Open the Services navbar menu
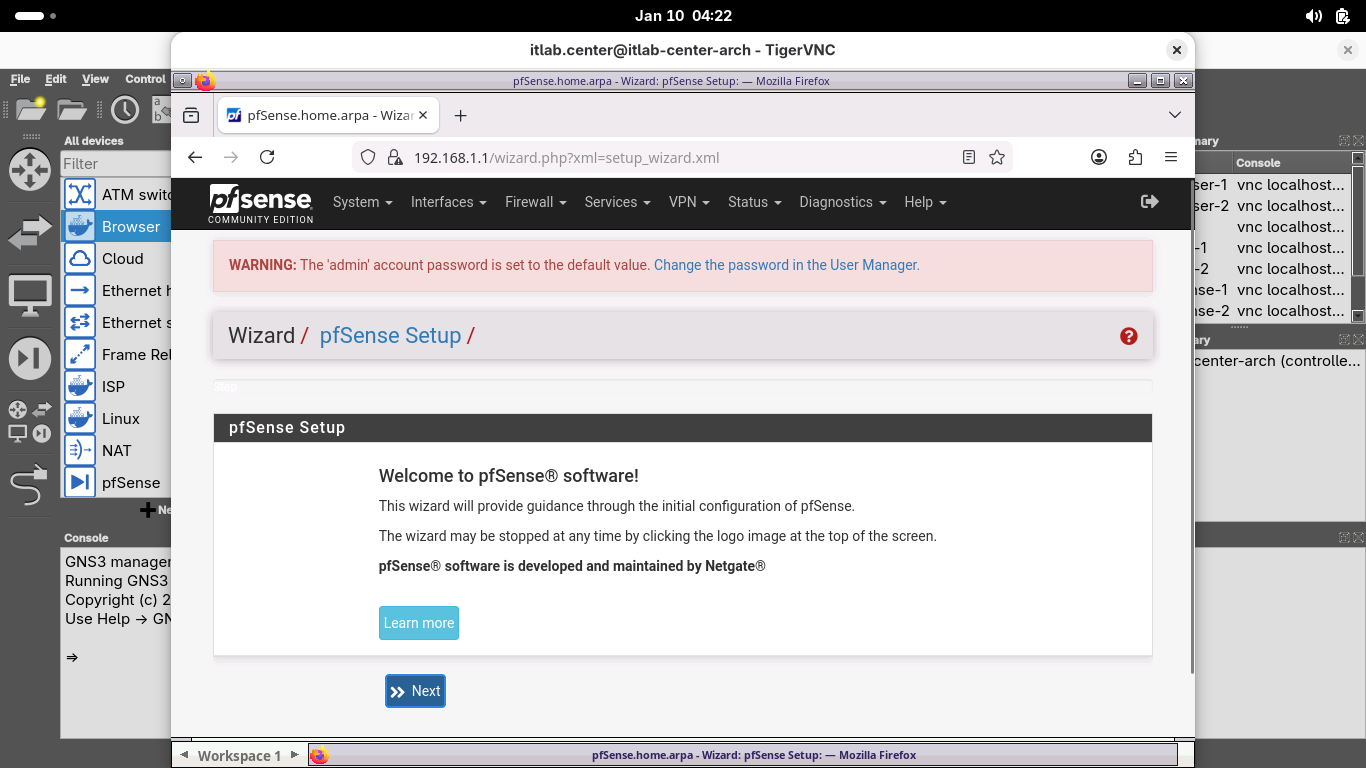This screenshot has width=1366, height=768. [617, 202]
